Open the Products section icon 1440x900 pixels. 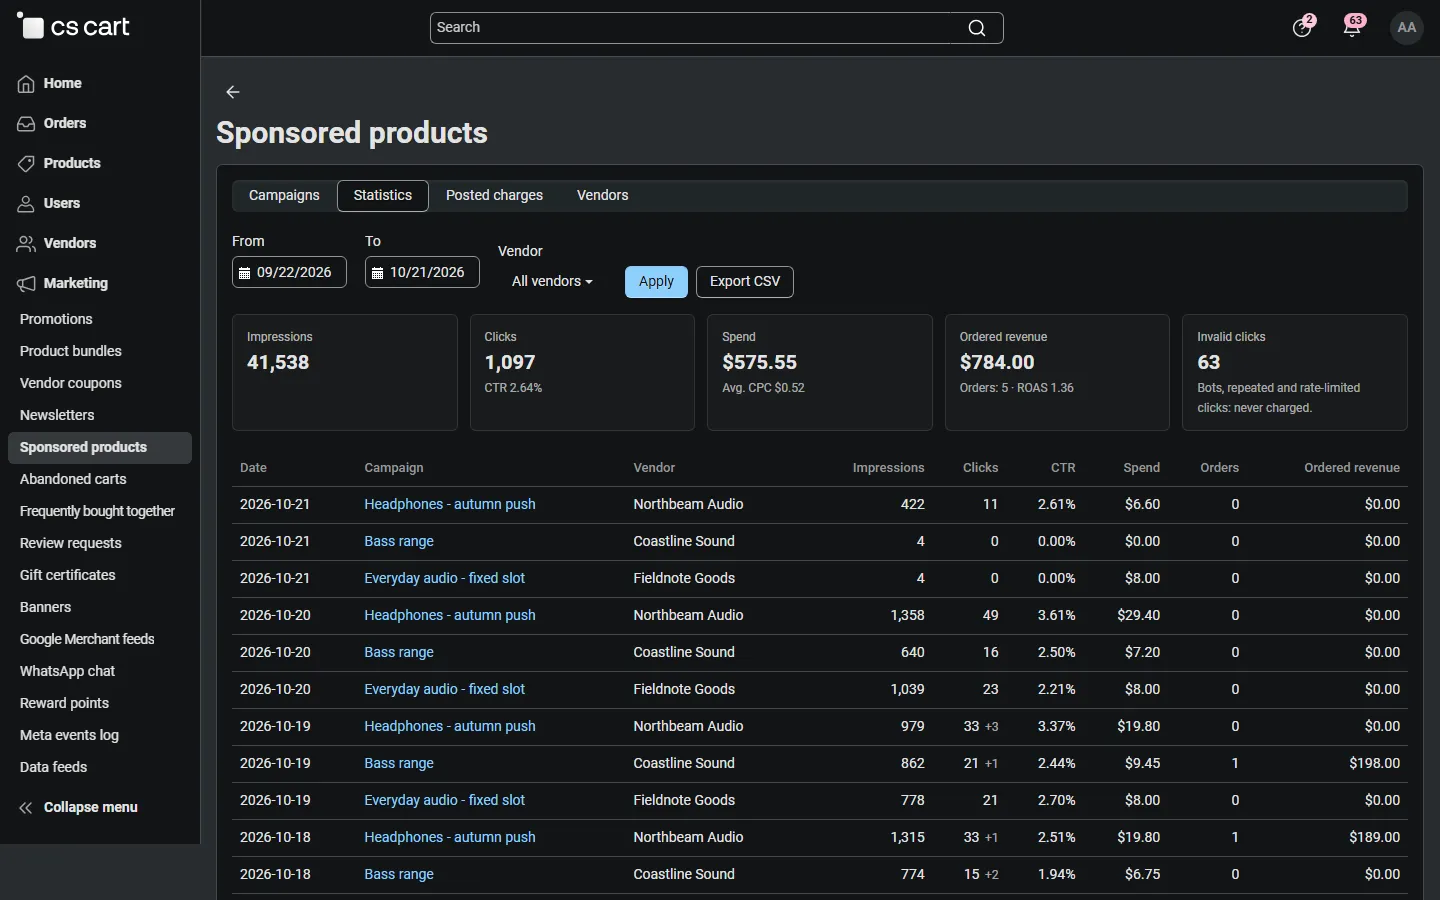click(26, 164)
